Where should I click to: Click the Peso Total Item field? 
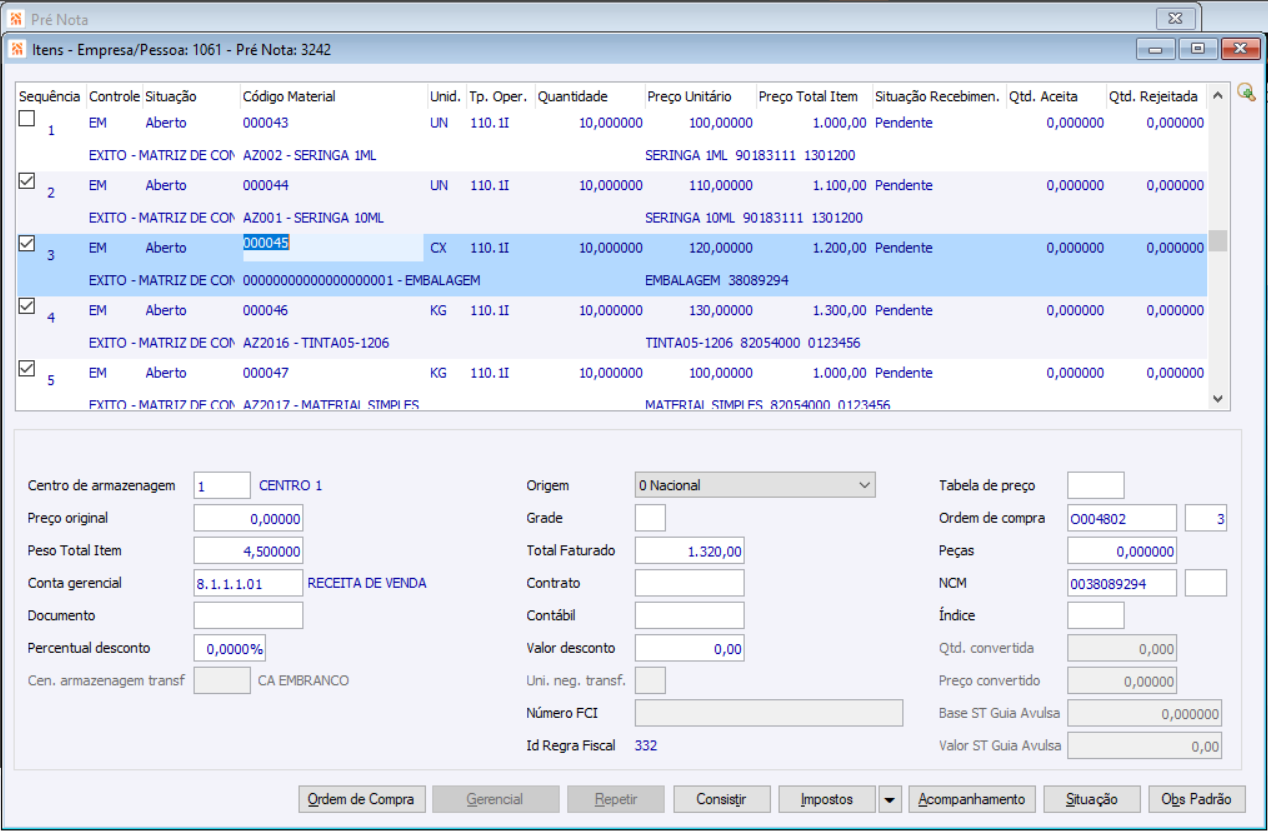pos(247,551)
